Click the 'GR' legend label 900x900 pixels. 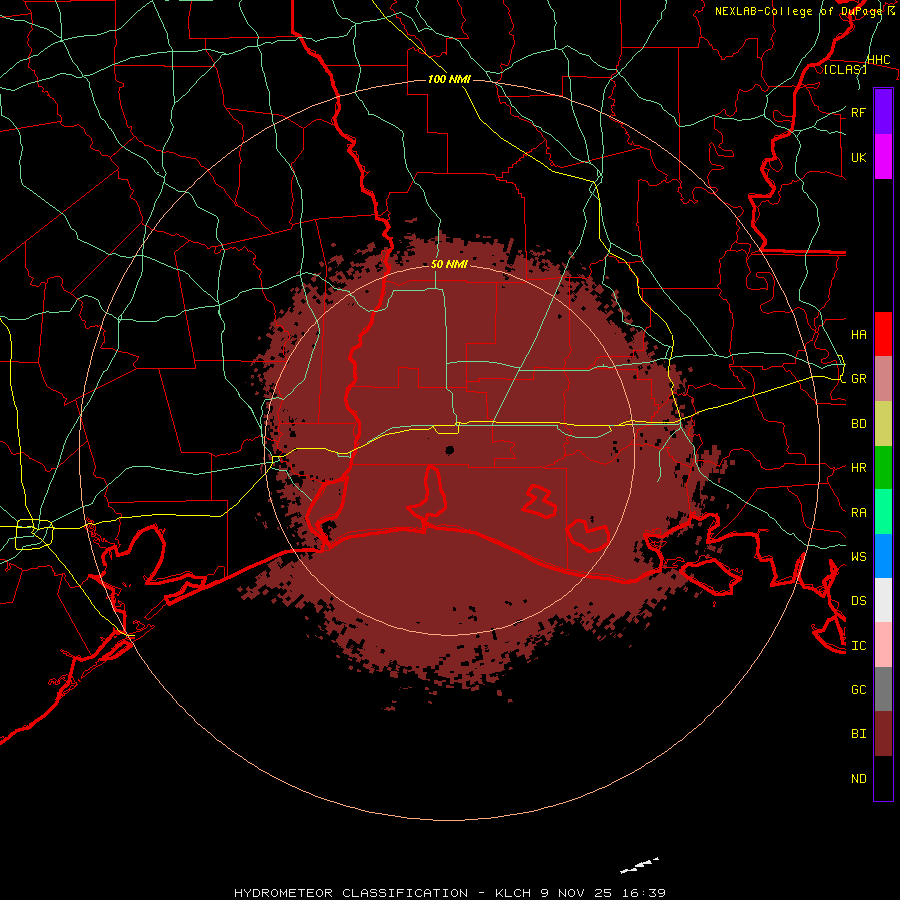[859, 379]
